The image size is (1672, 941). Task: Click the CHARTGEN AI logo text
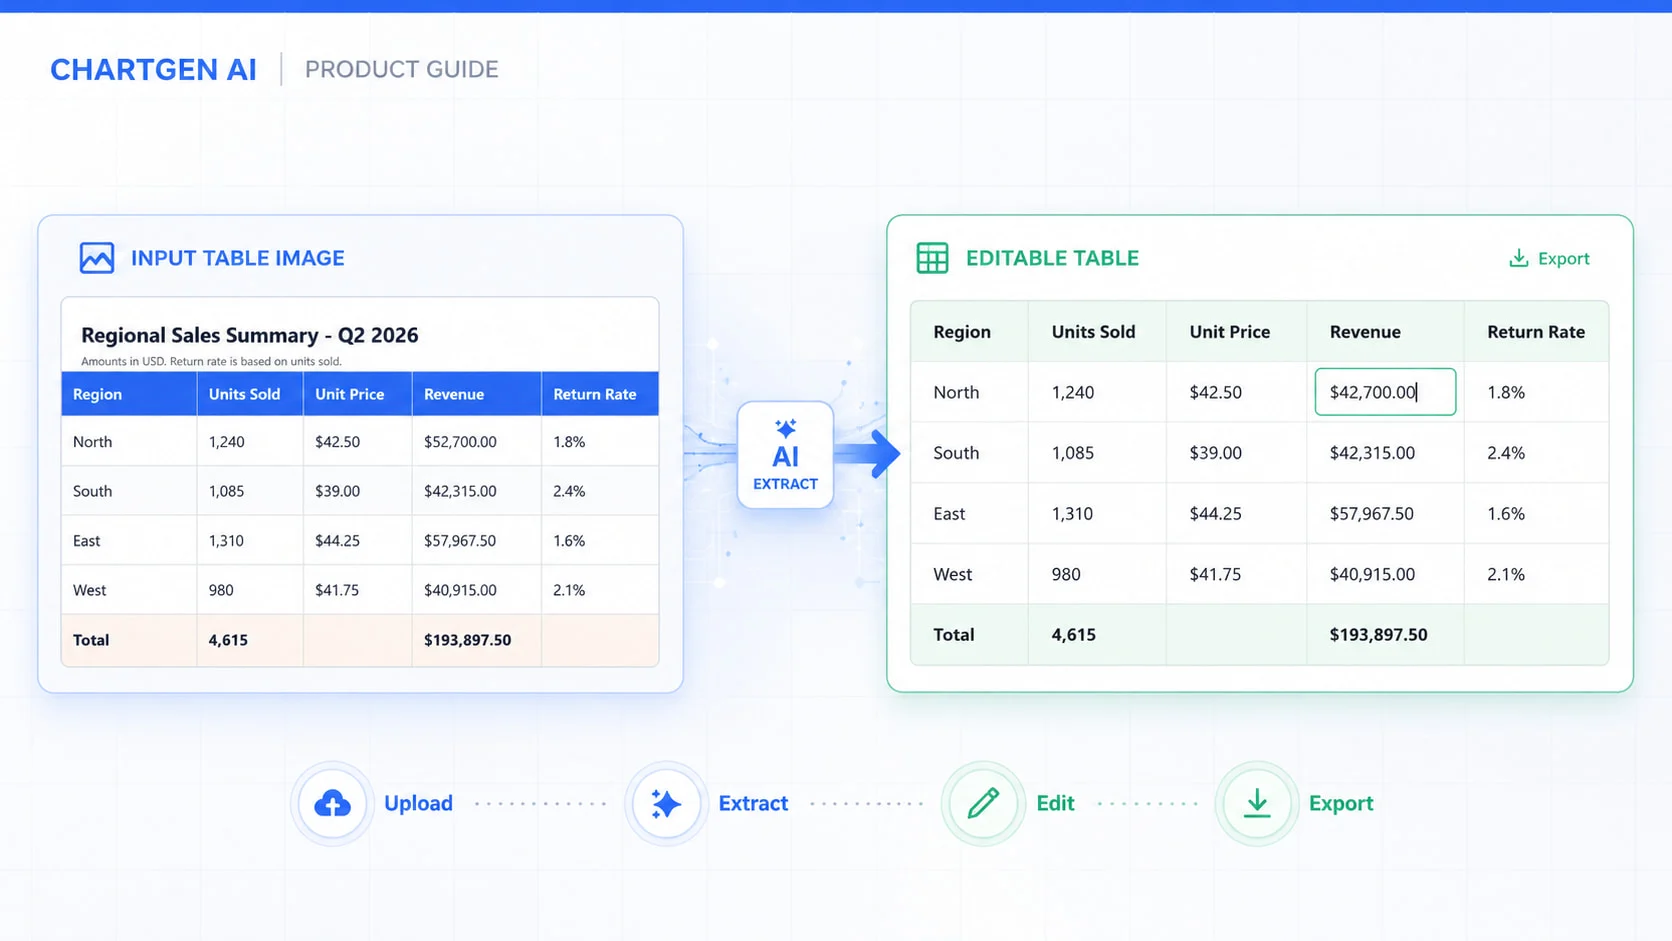click(x=153, y=69)
